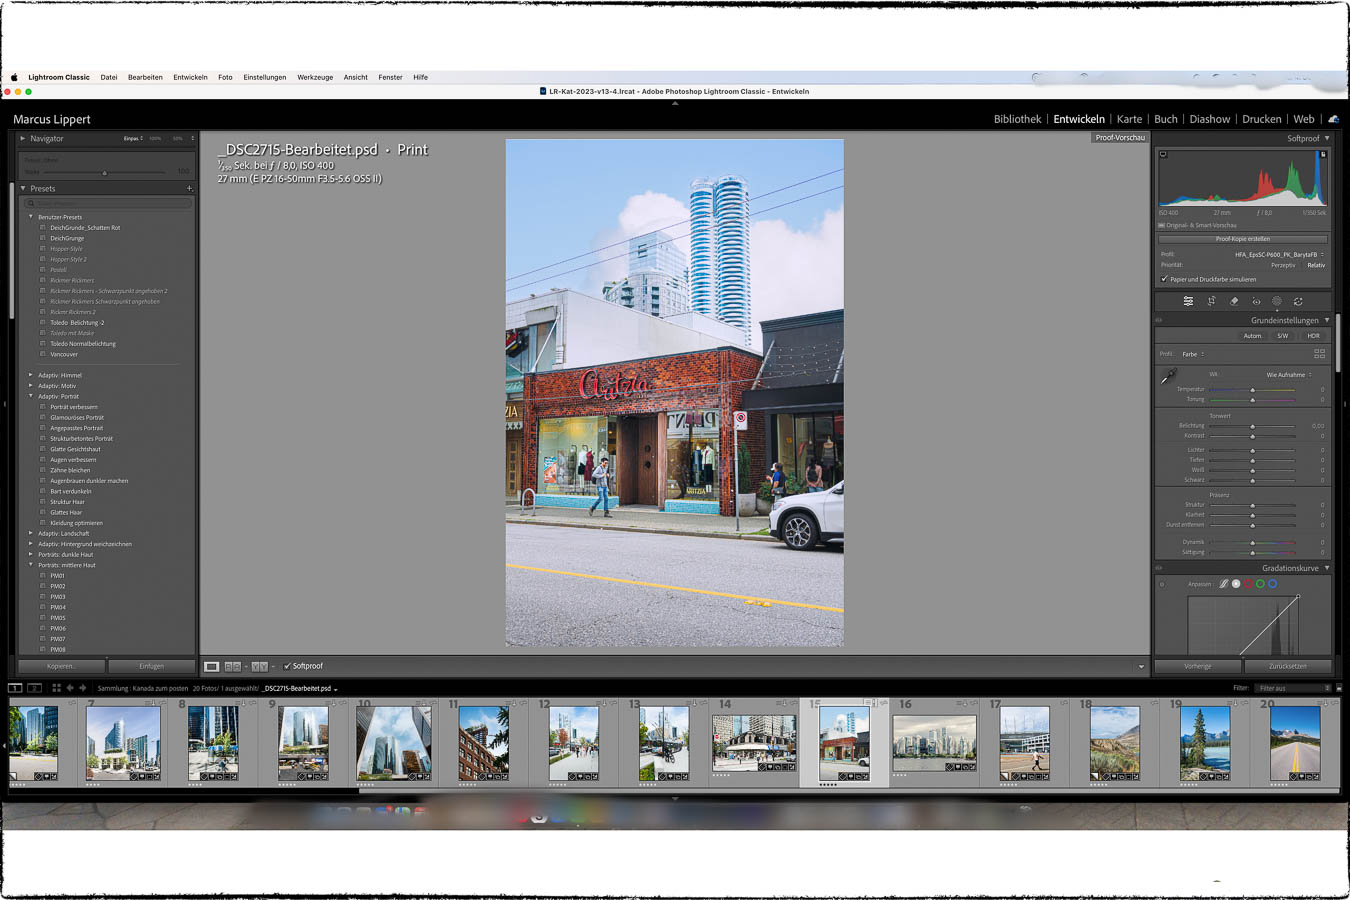Open the Maskierung (masking) tool
Image resolution: width=1350 pixels, height=900 pixels.
pyautogui.click(x=1278, y=301)
